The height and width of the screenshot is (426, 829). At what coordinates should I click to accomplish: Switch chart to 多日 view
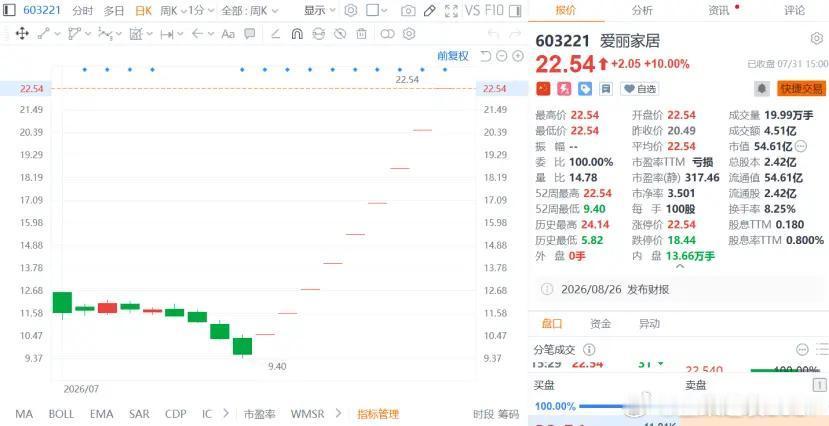point(114,11)
